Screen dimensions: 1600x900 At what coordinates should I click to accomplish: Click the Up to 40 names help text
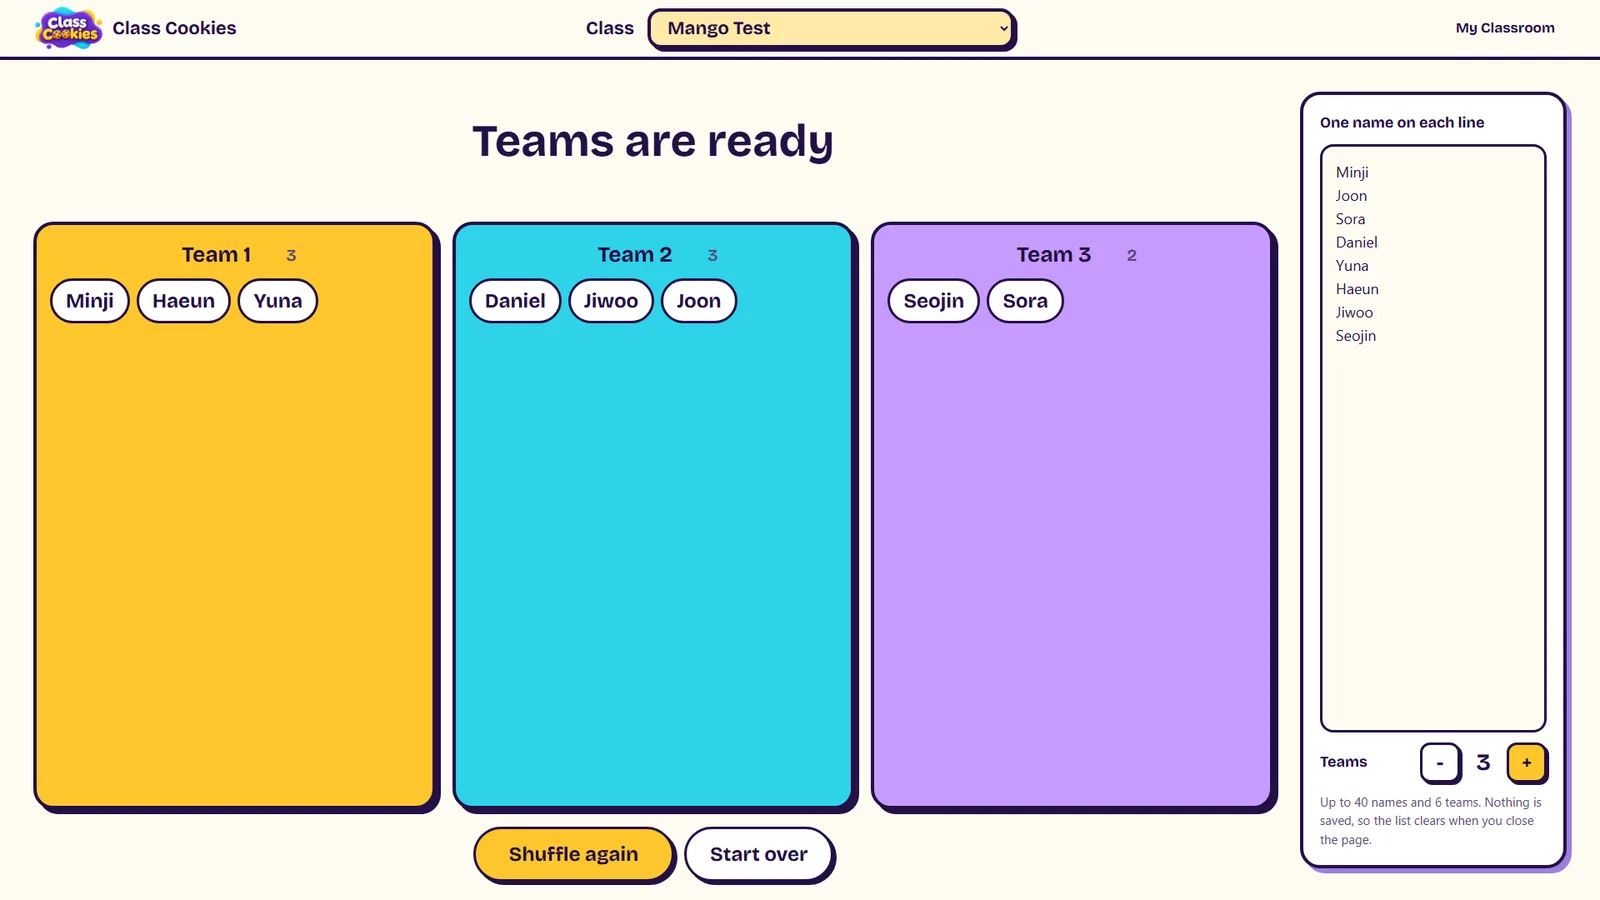1431,821
